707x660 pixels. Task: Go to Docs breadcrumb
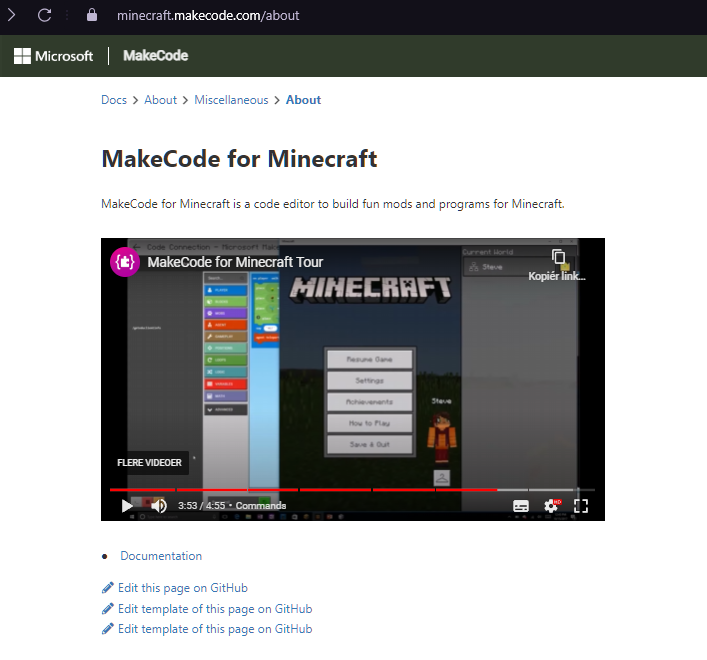coord(114,100)
